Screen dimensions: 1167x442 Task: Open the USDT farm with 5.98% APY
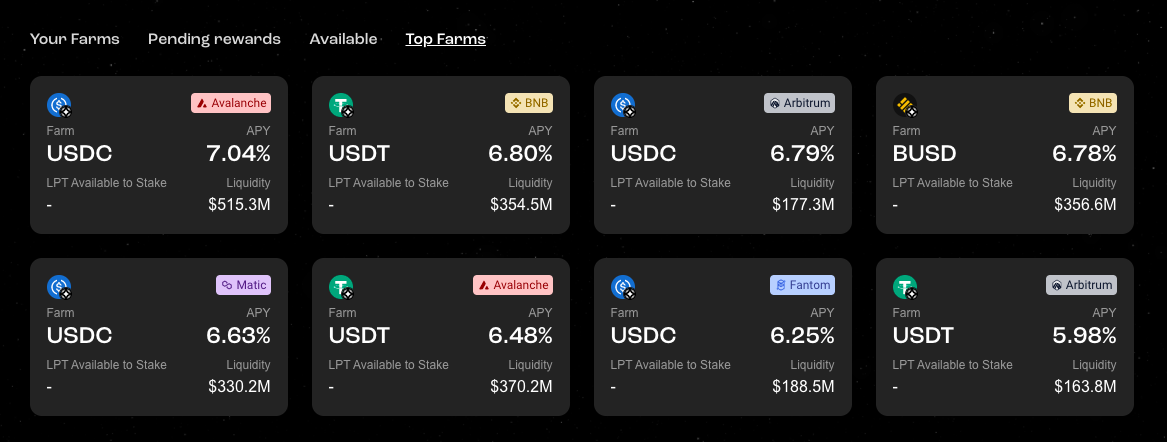click(1005, 337)
